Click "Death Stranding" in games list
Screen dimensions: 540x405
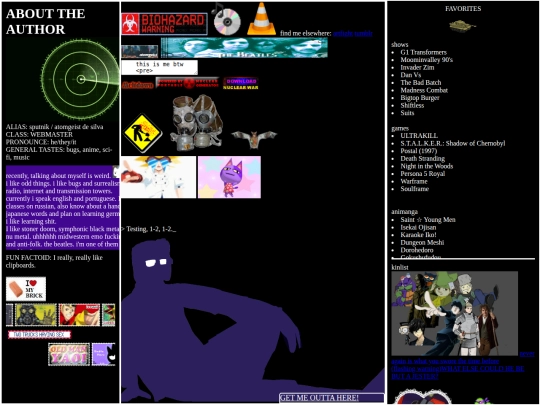pos(423,158)
